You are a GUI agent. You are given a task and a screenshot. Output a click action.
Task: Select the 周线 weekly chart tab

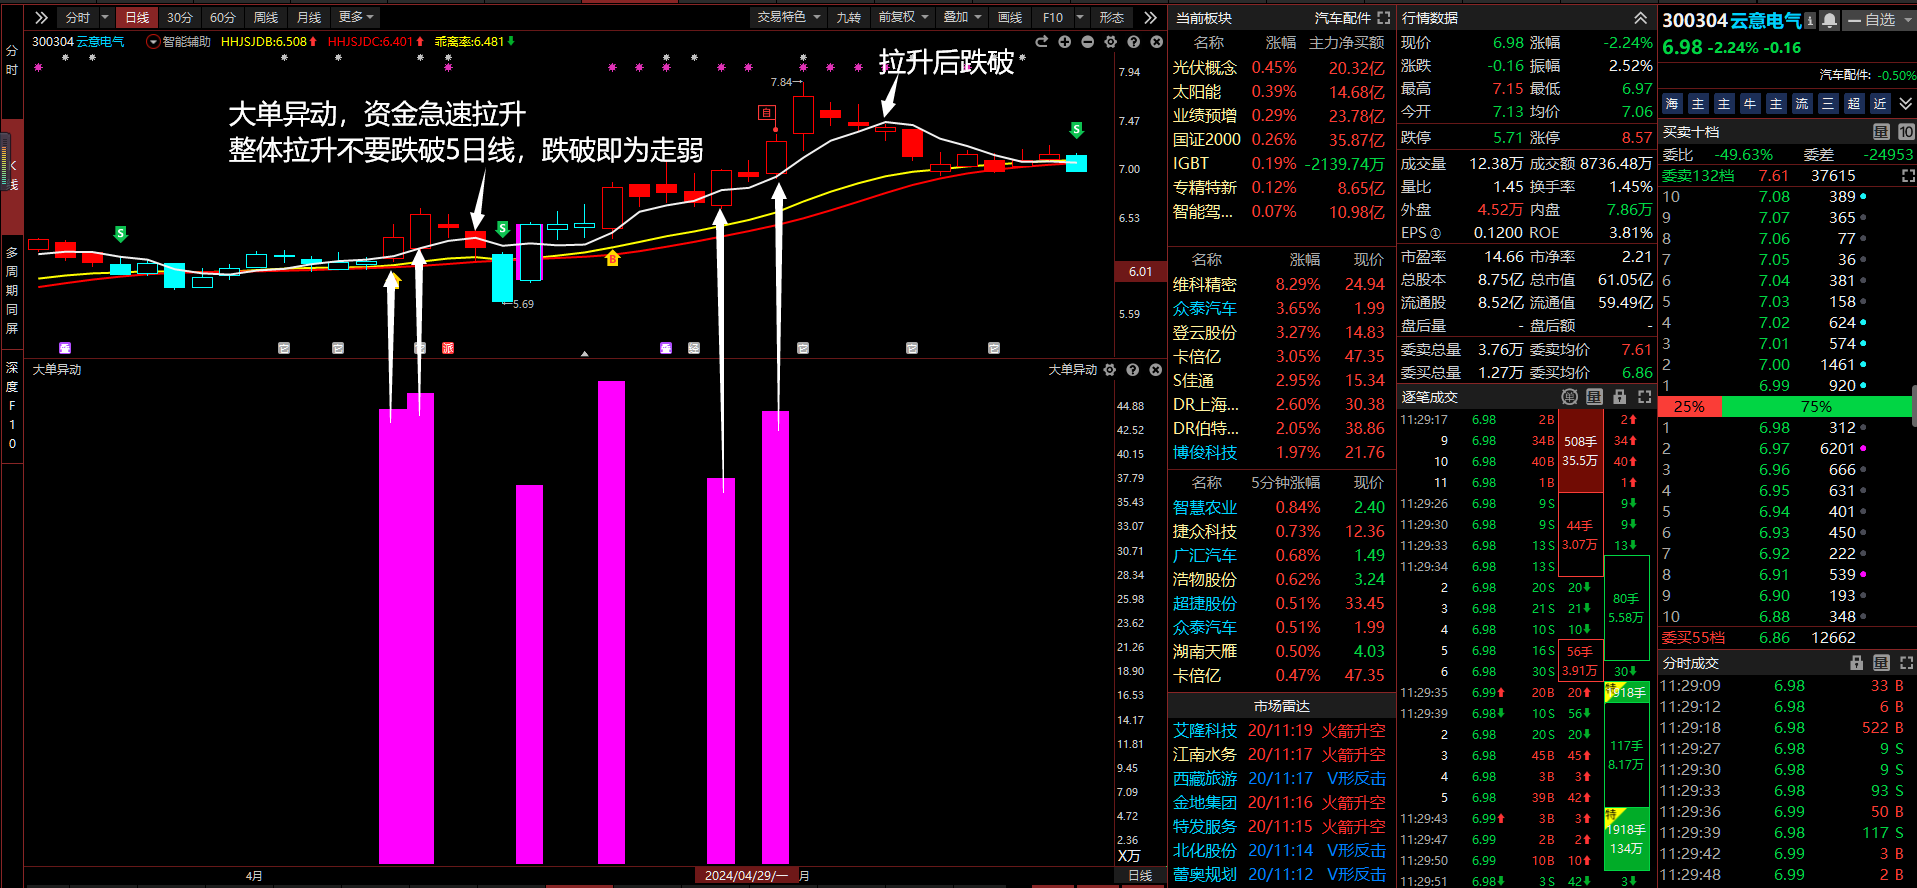(x=266, y=17)
